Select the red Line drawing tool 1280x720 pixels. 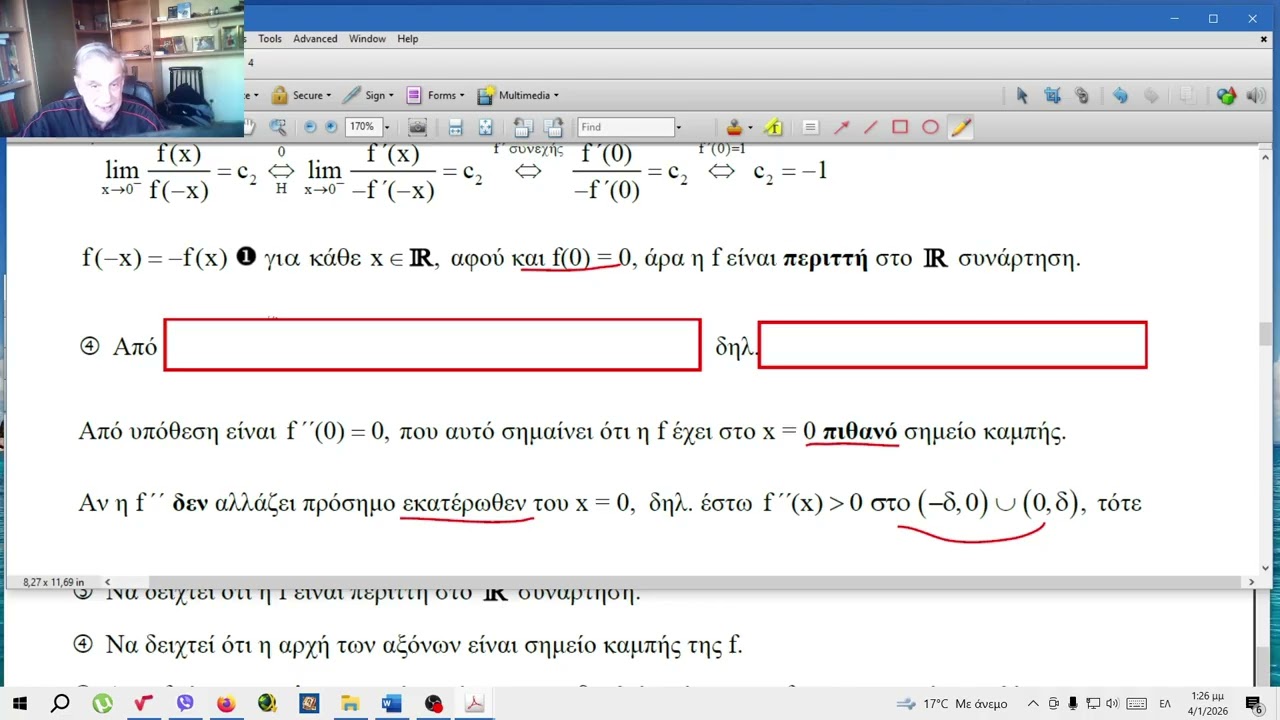871,127
